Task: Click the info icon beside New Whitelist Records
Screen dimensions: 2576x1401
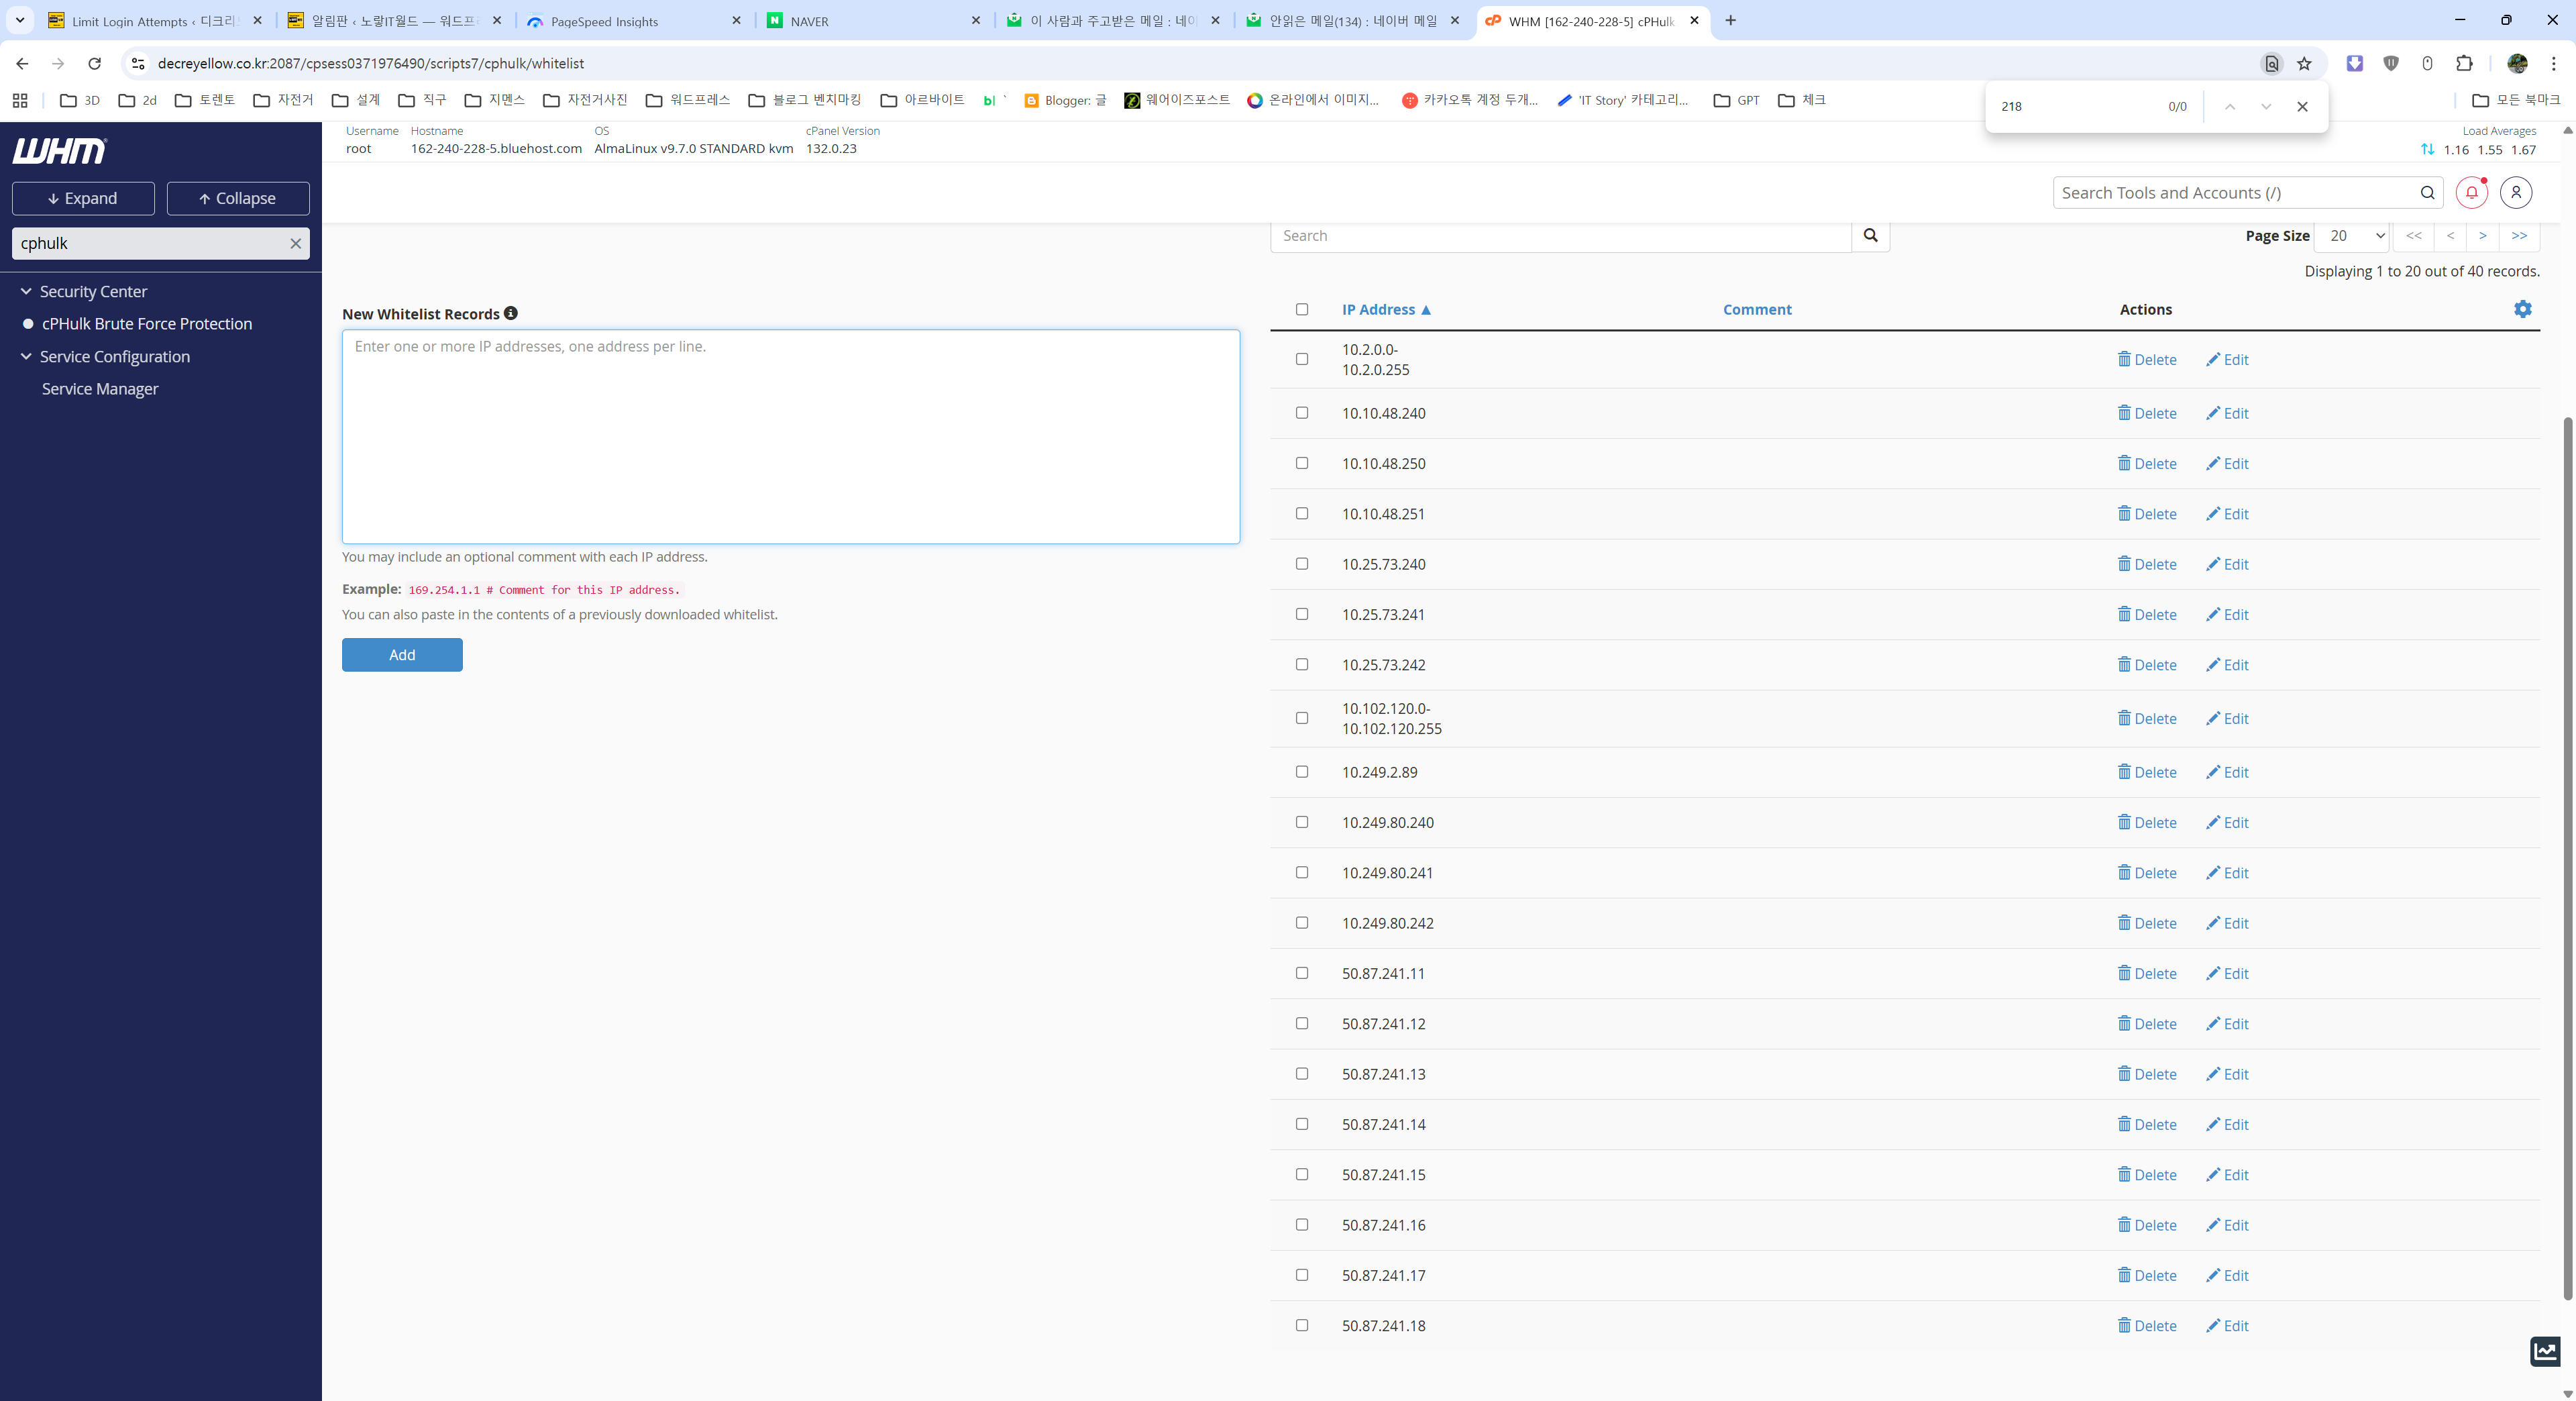Action: click(511, 313)
